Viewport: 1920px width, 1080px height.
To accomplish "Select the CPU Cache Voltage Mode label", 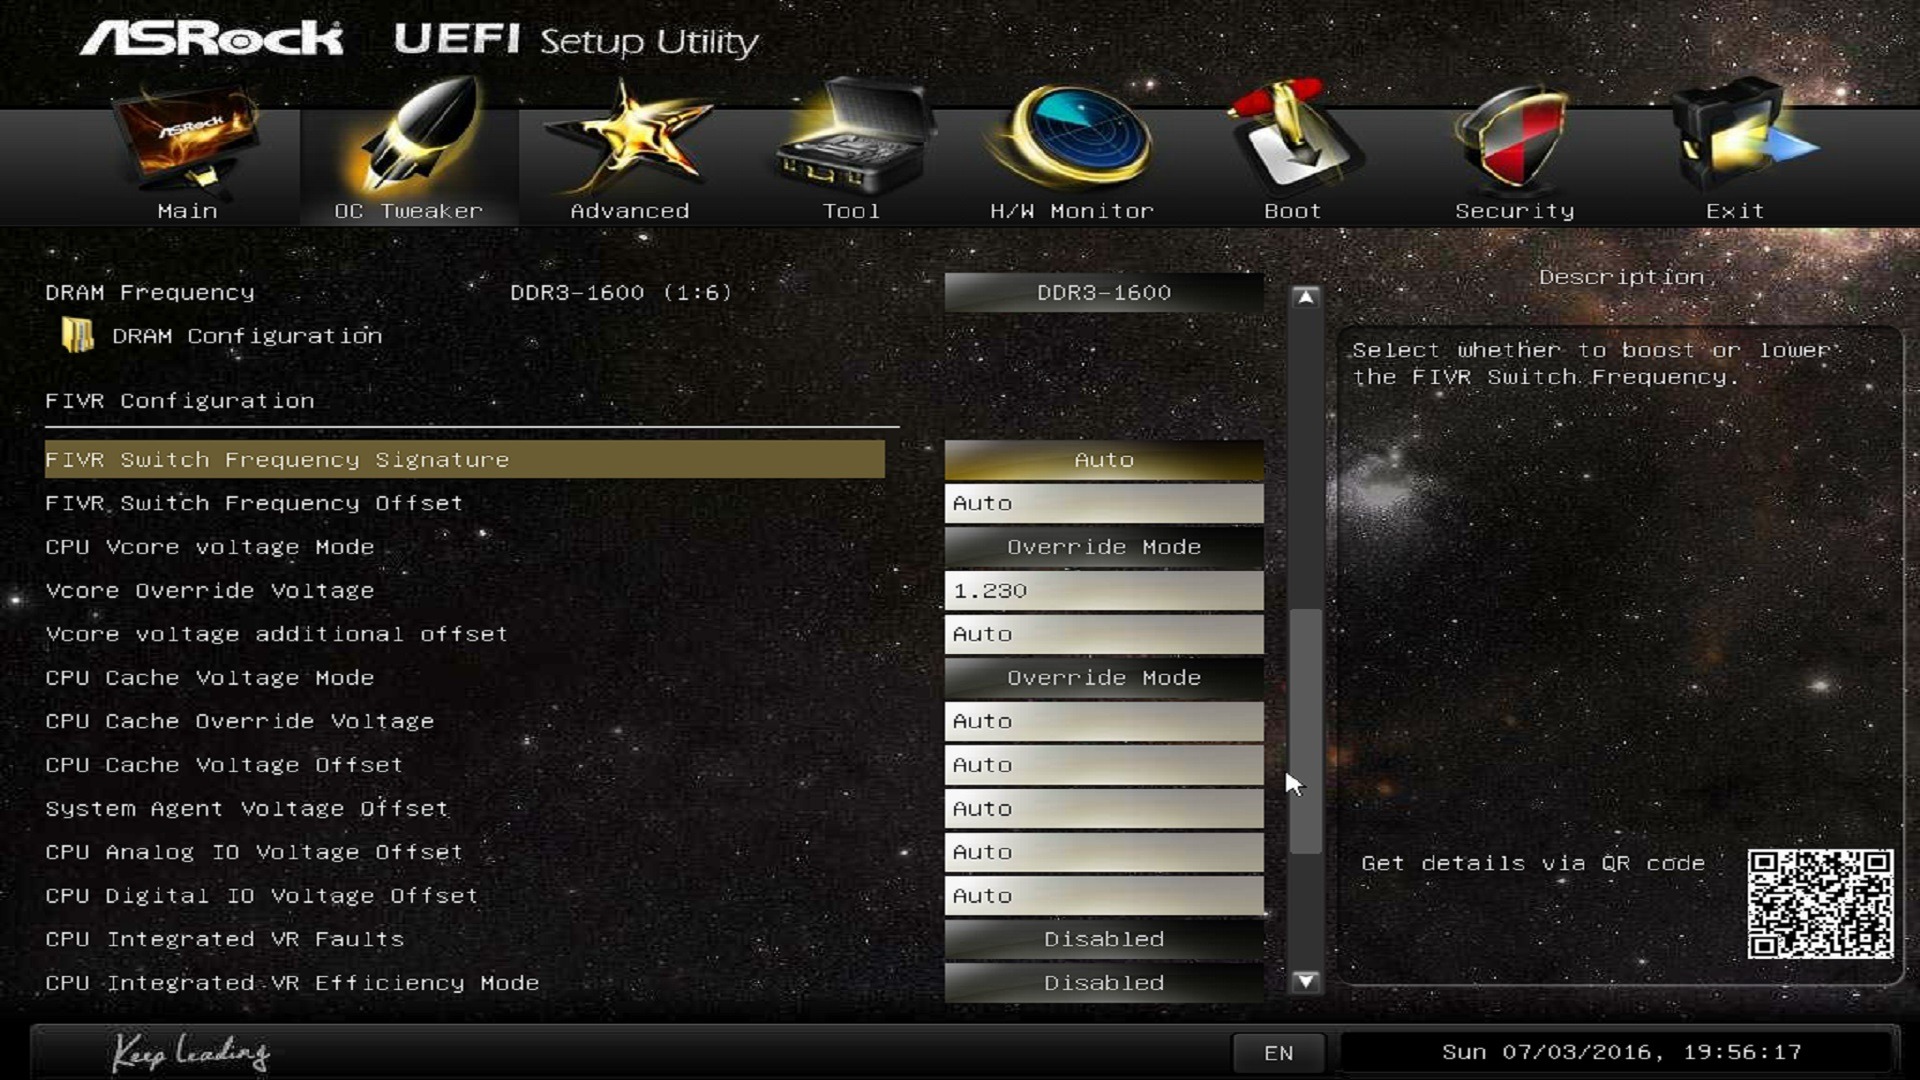I will [x=209, y=678].
